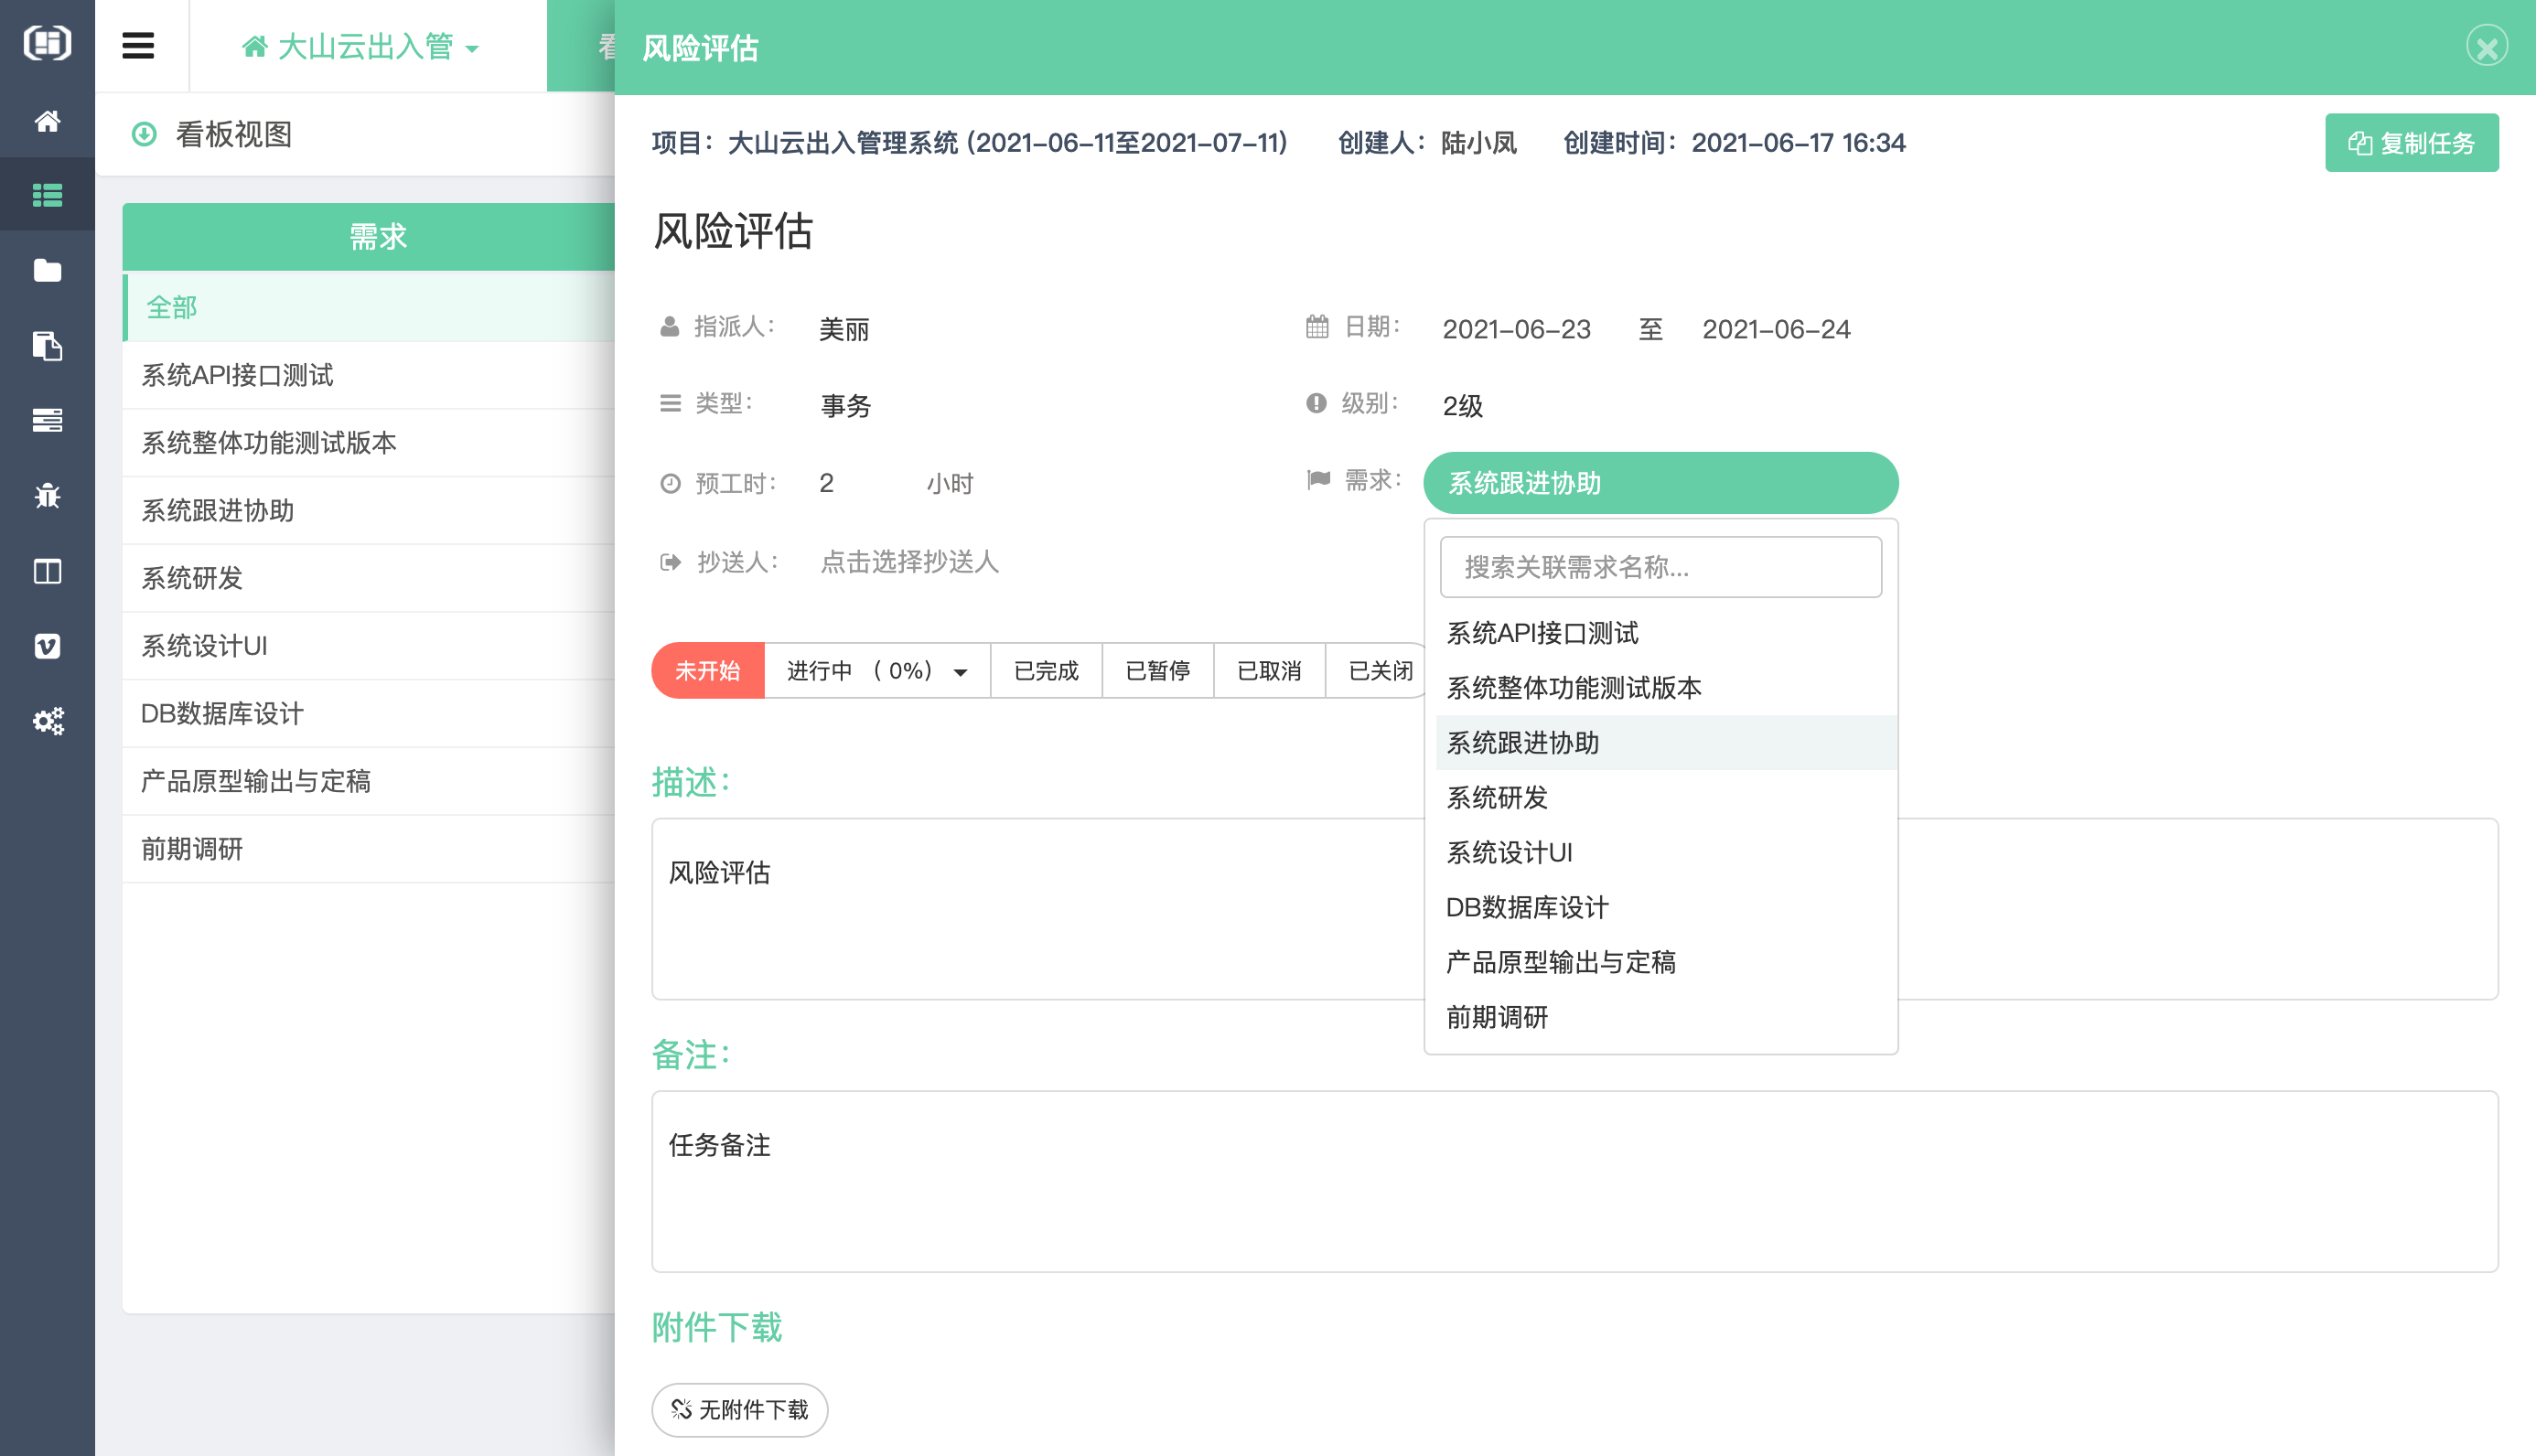This screenshot has width=2536, height=1456.
Task: Select 系统设计UI in left requirements panel
Action: tap(204, 646)
